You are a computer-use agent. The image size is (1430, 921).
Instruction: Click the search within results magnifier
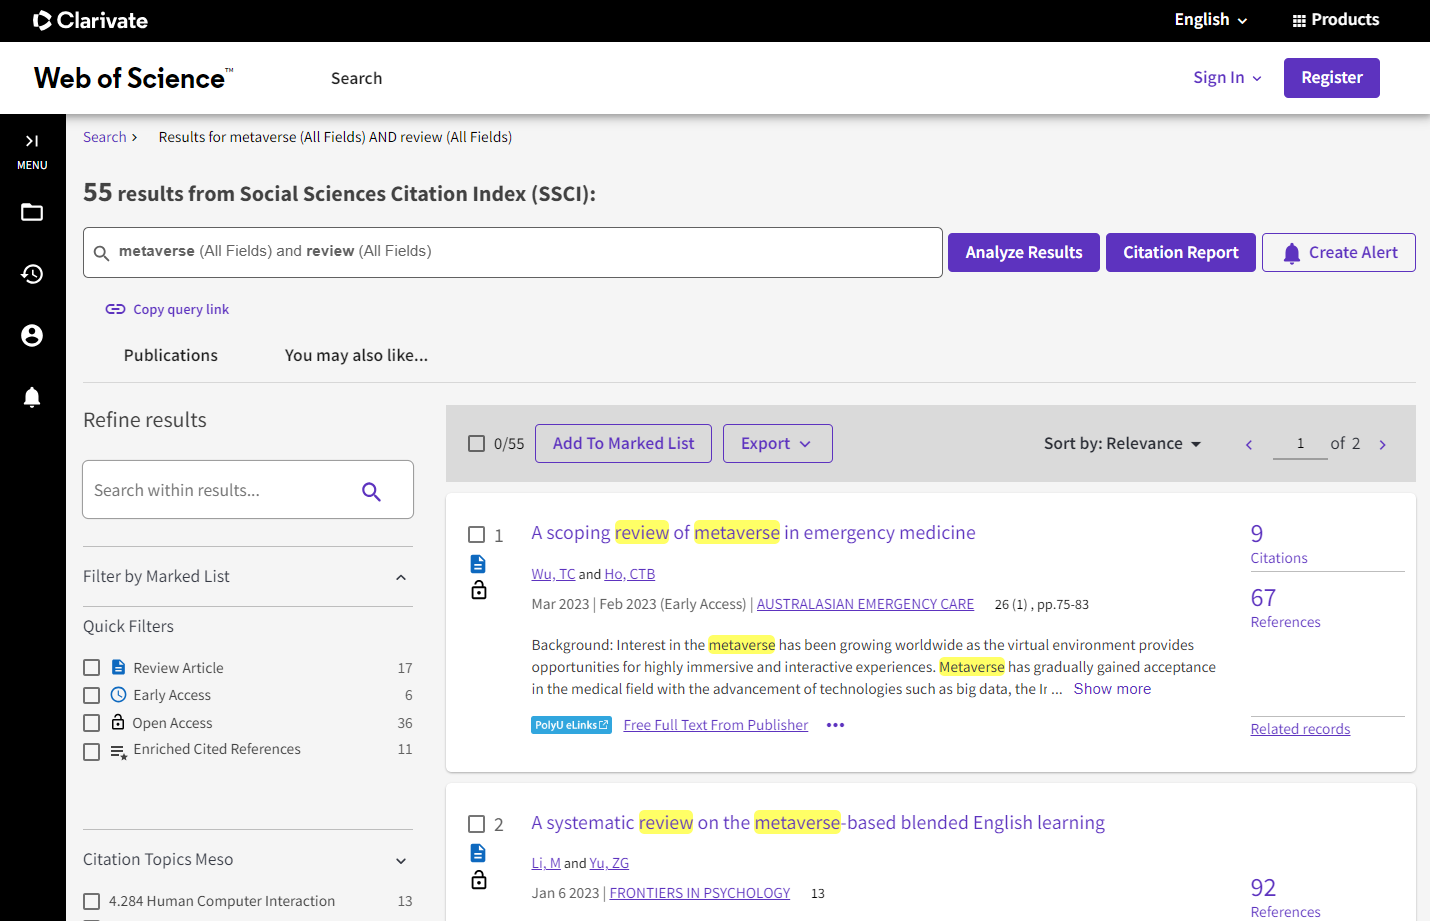pos(371,491)
